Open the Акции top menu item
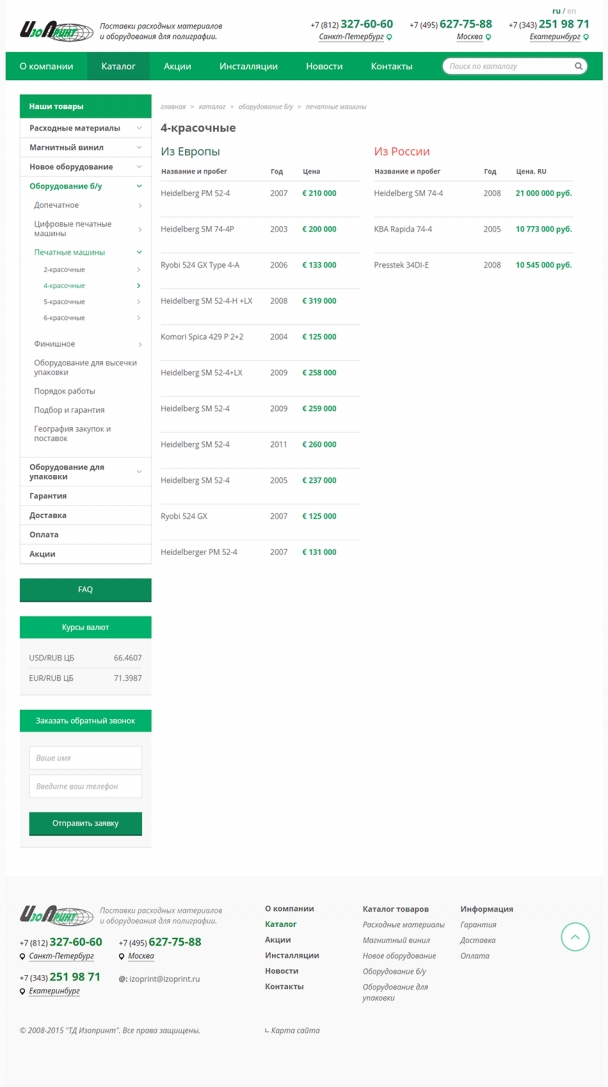608x1087 pixels. click(177, 67)
